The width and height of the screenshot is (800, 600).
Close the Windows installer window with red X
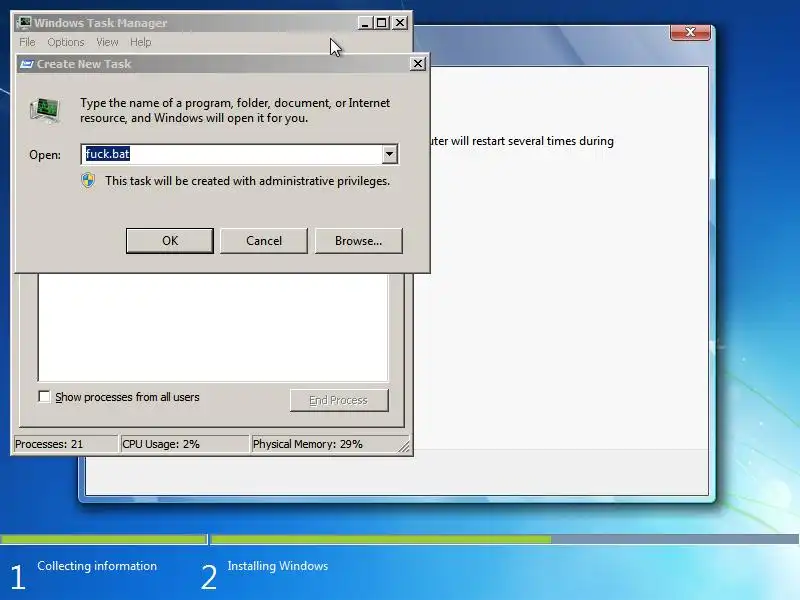(690, 32)
